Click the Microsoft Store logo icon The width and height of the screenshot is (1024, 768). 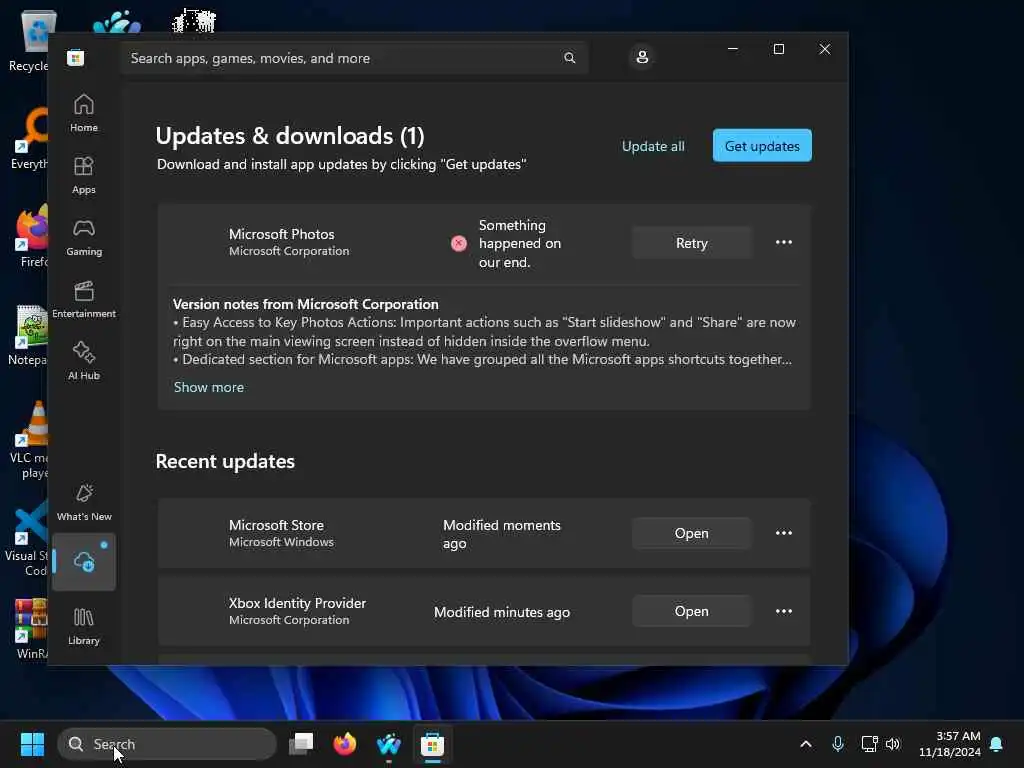(76, 58)
